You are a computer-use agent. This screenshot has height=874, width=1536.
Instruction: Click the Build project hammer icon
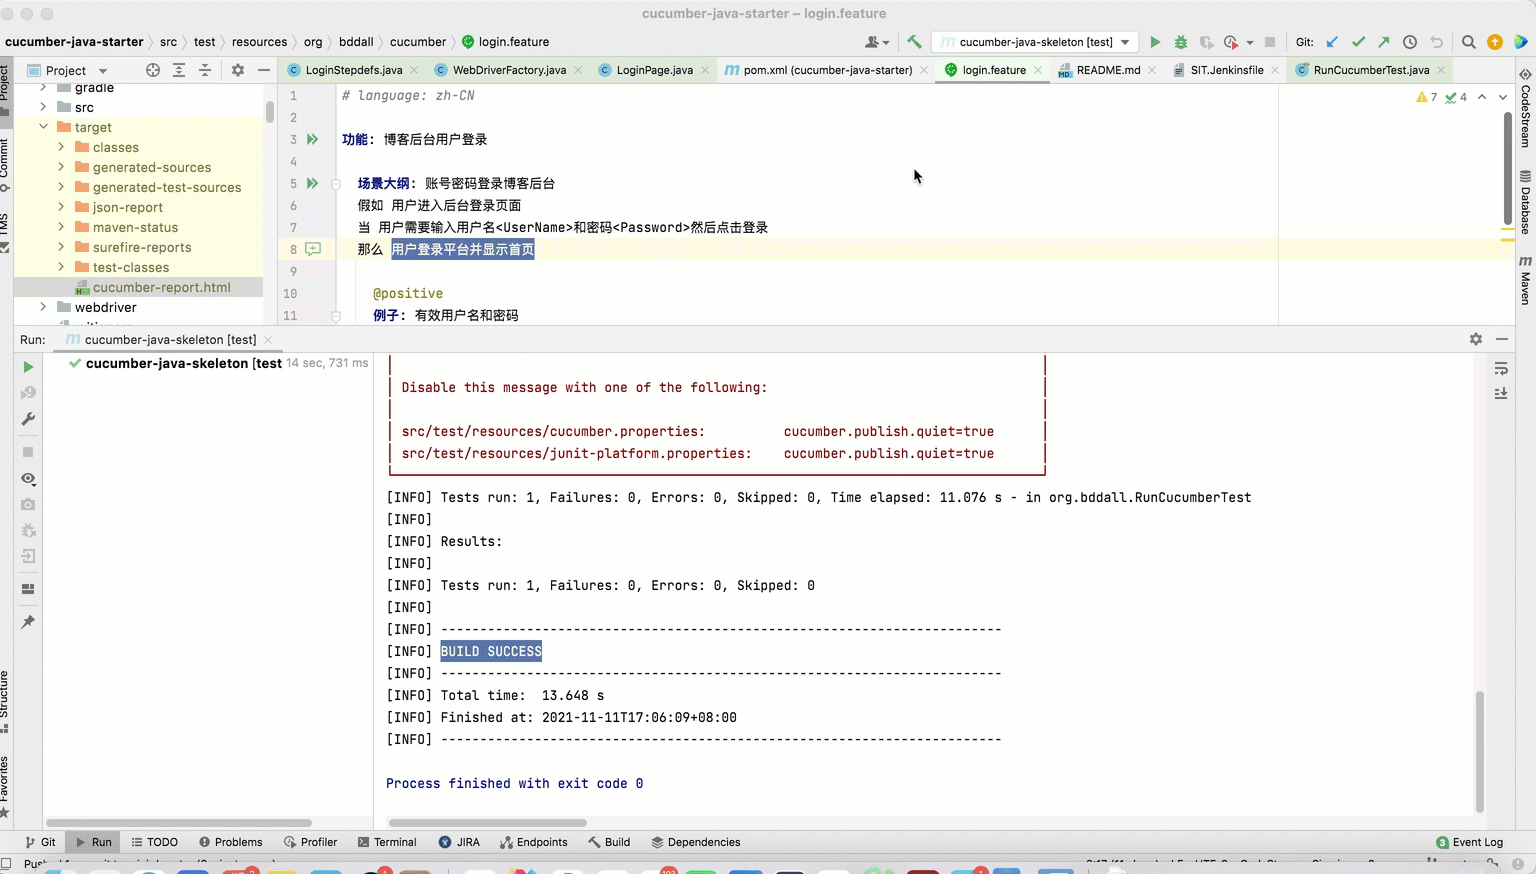914,42
